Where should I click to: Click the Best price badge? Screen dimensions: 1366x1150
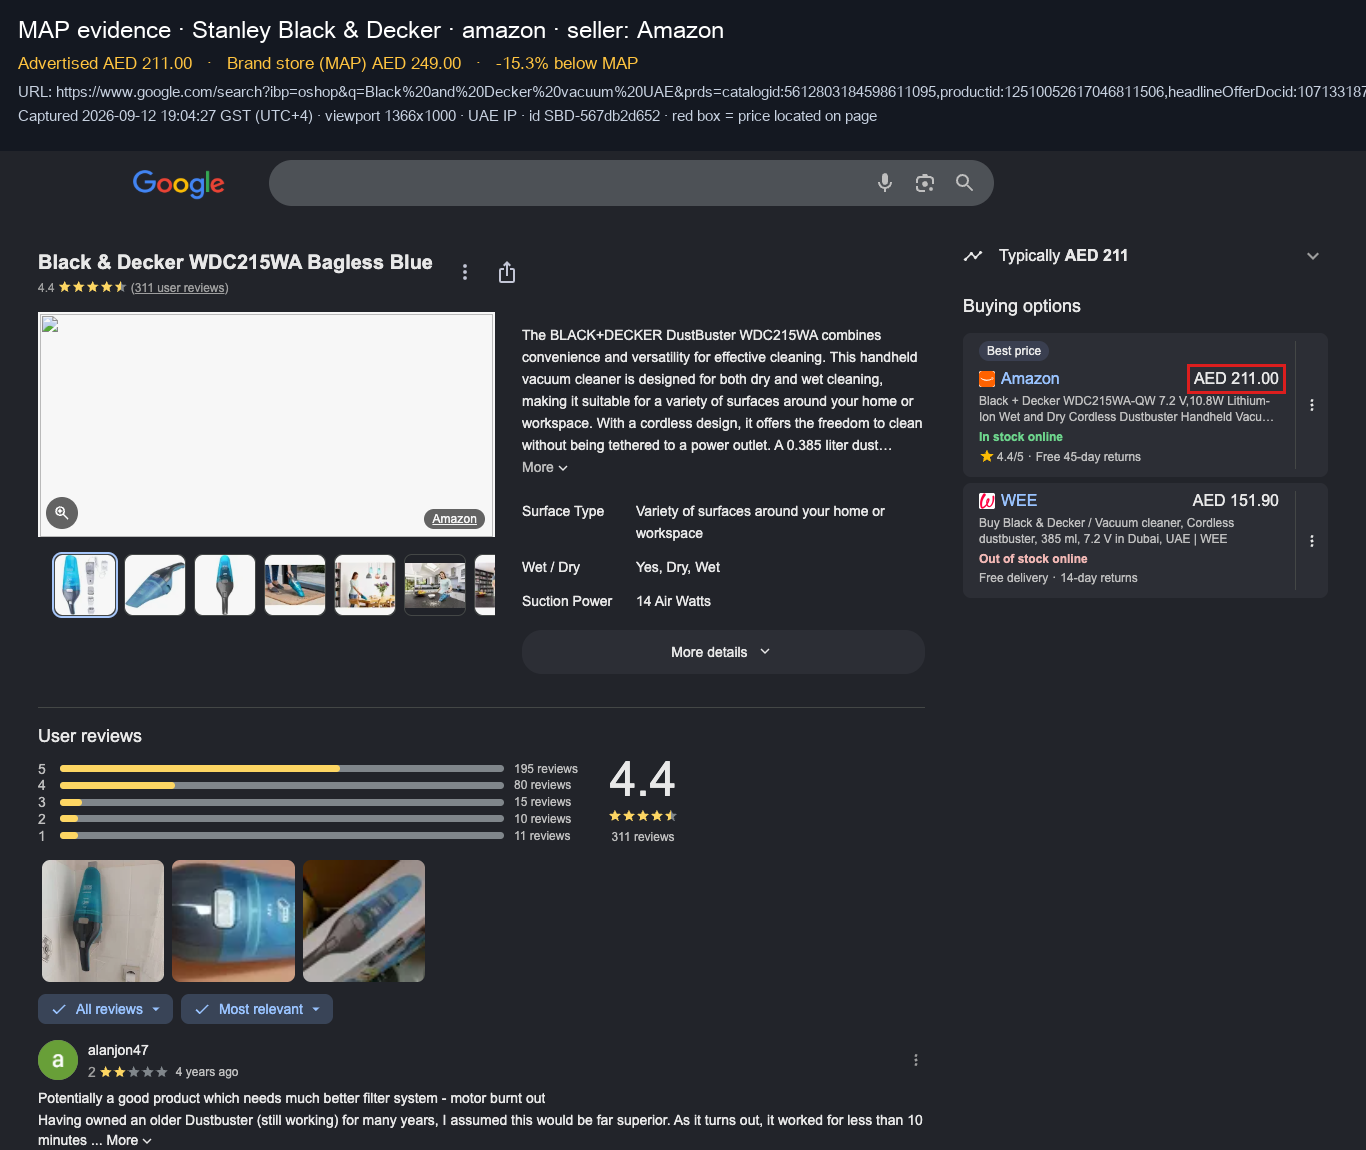pos(1014,351)
